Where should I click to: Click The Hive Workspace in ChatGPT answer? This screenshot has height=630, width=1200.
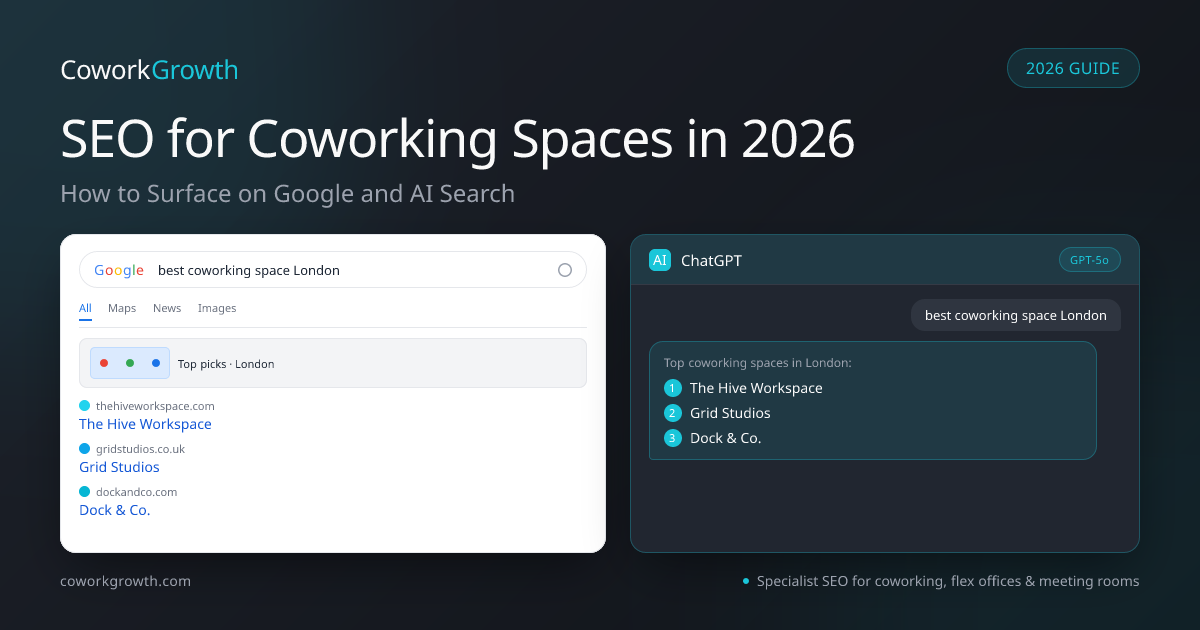pos(756,388)
